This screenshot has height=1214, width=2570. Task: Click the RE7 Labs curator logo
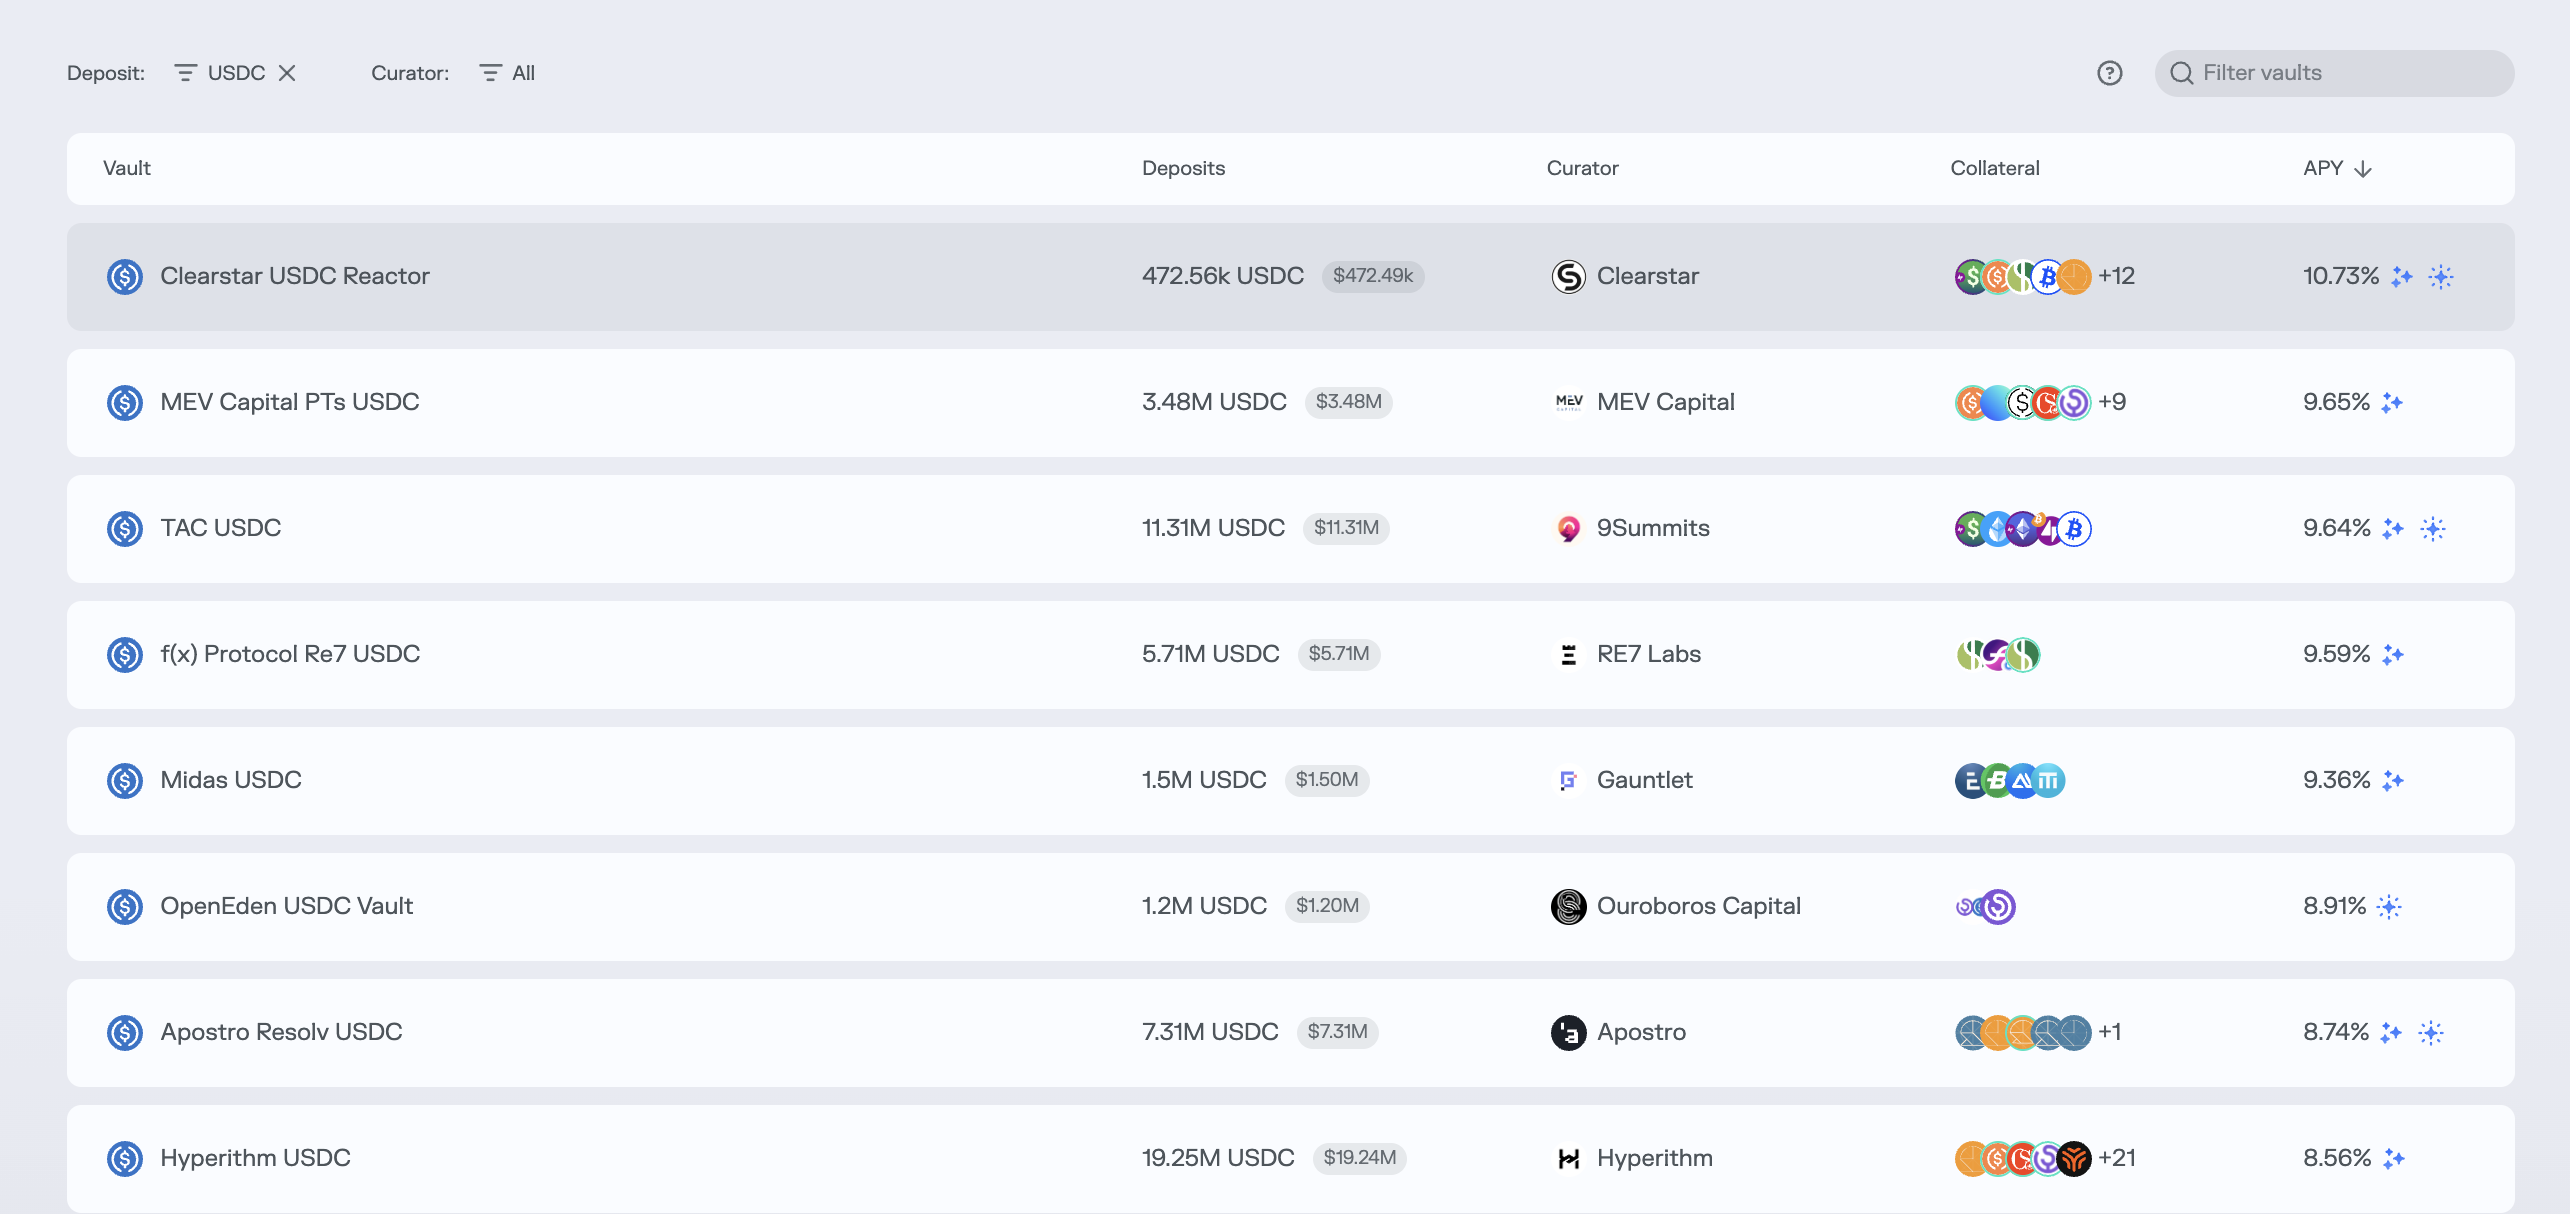coord(1568,654)
